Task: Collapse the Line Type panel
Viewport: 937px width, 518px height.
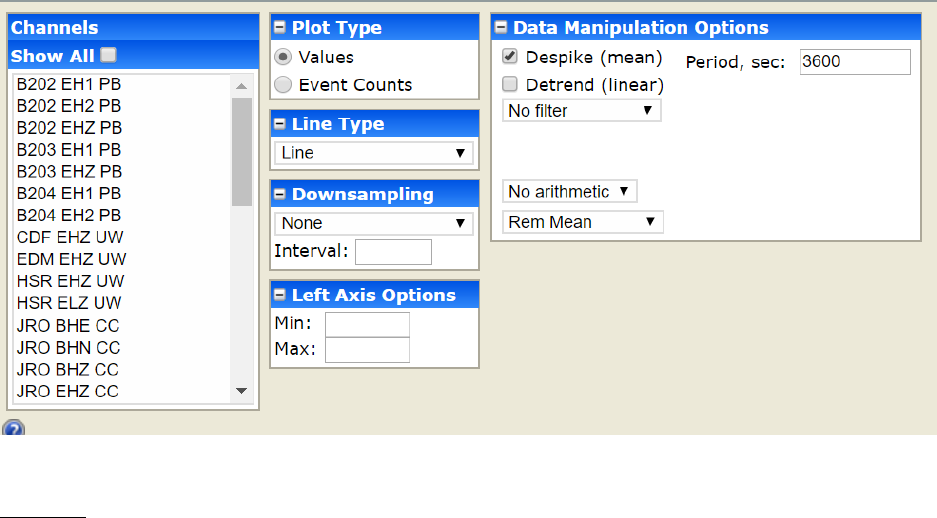Action: (x=281, y=125)
